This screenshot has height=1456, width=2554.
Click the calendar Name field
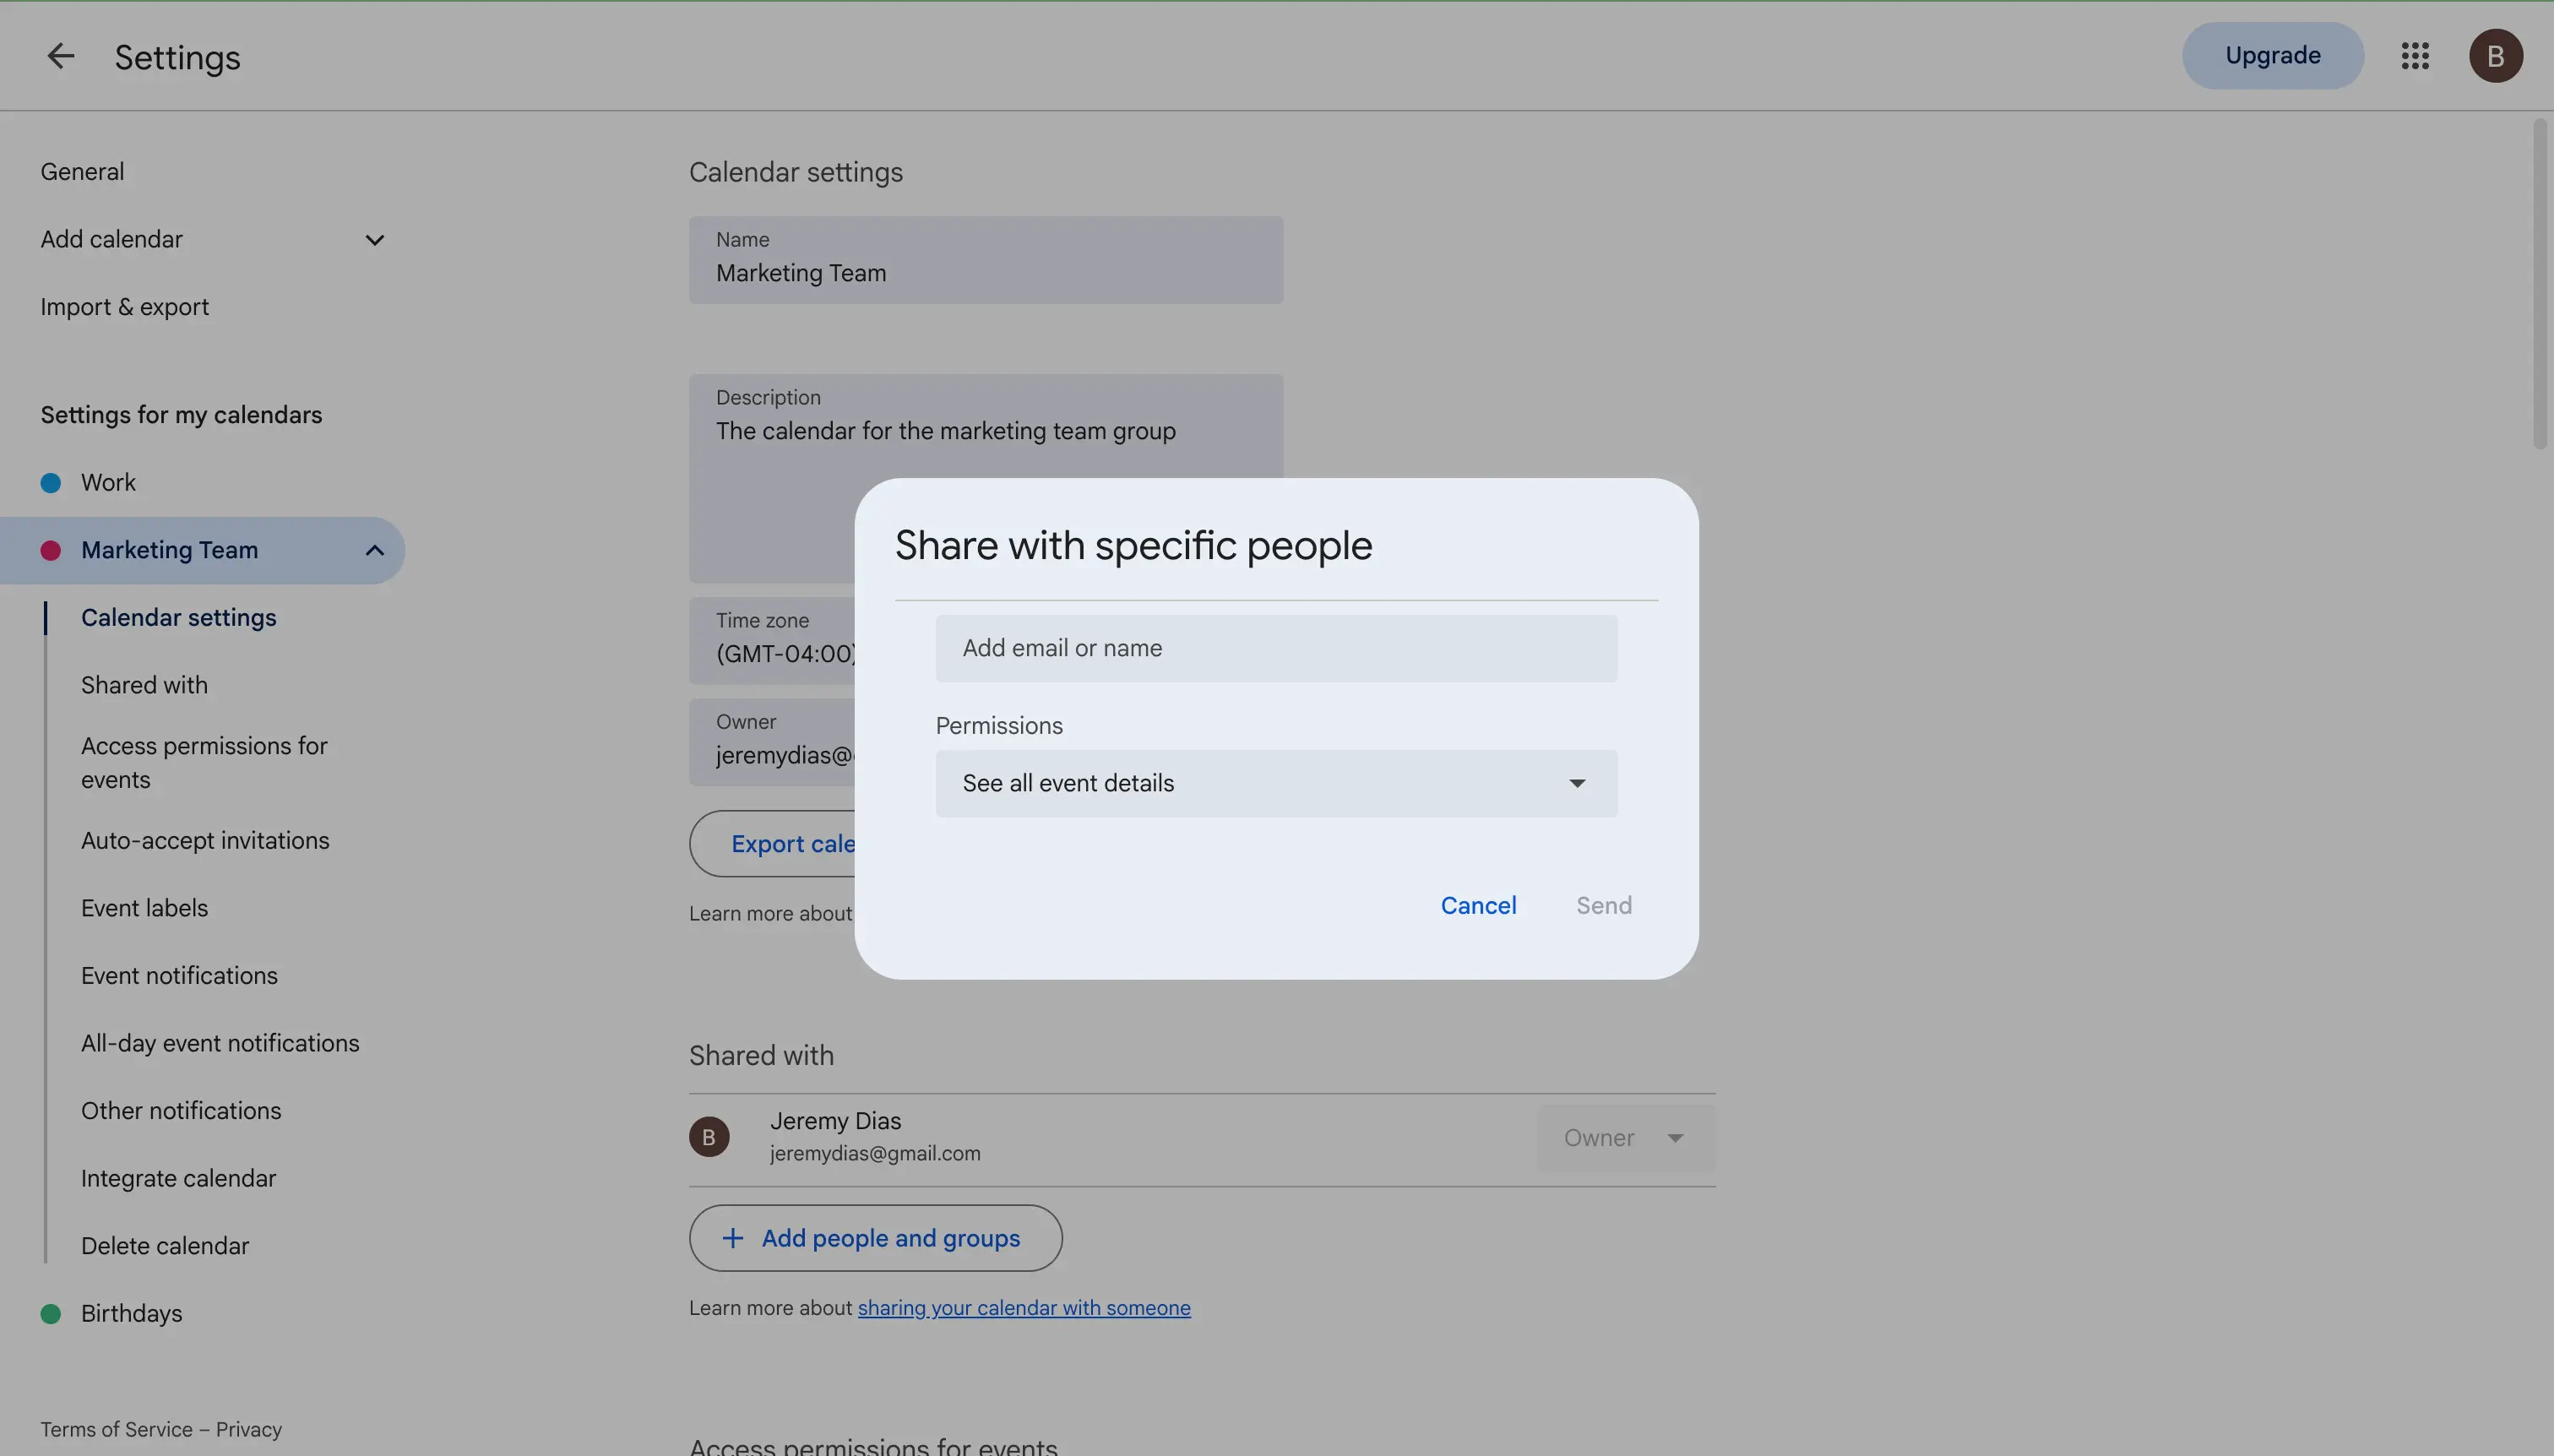tap(985, 260)
